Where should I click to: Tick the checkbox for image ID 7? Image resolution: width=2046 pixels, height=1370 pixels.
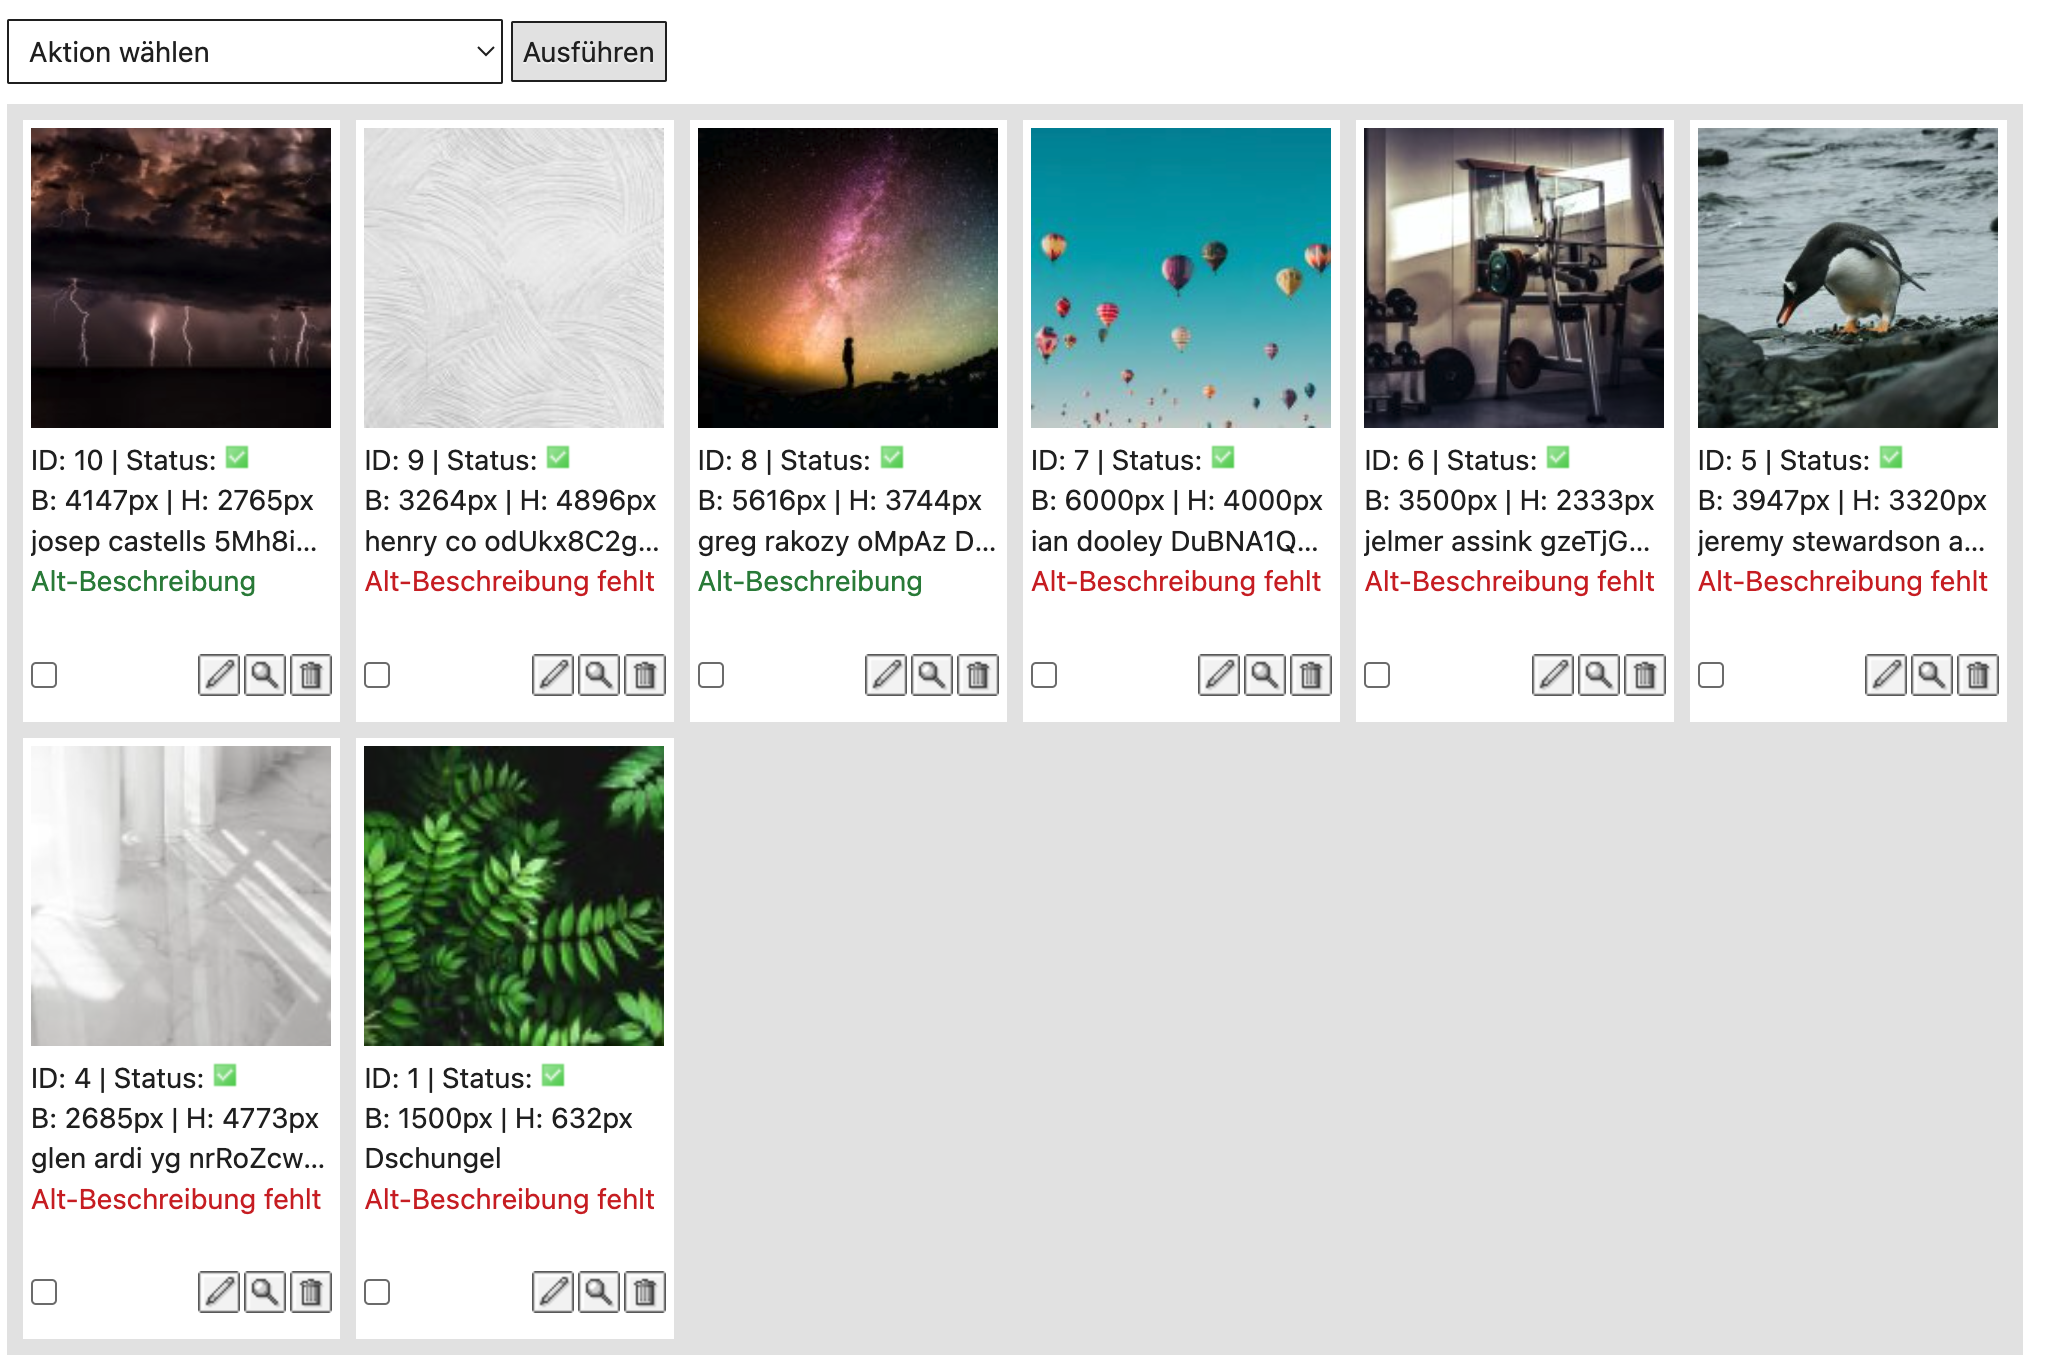[x=1044, y=675]
